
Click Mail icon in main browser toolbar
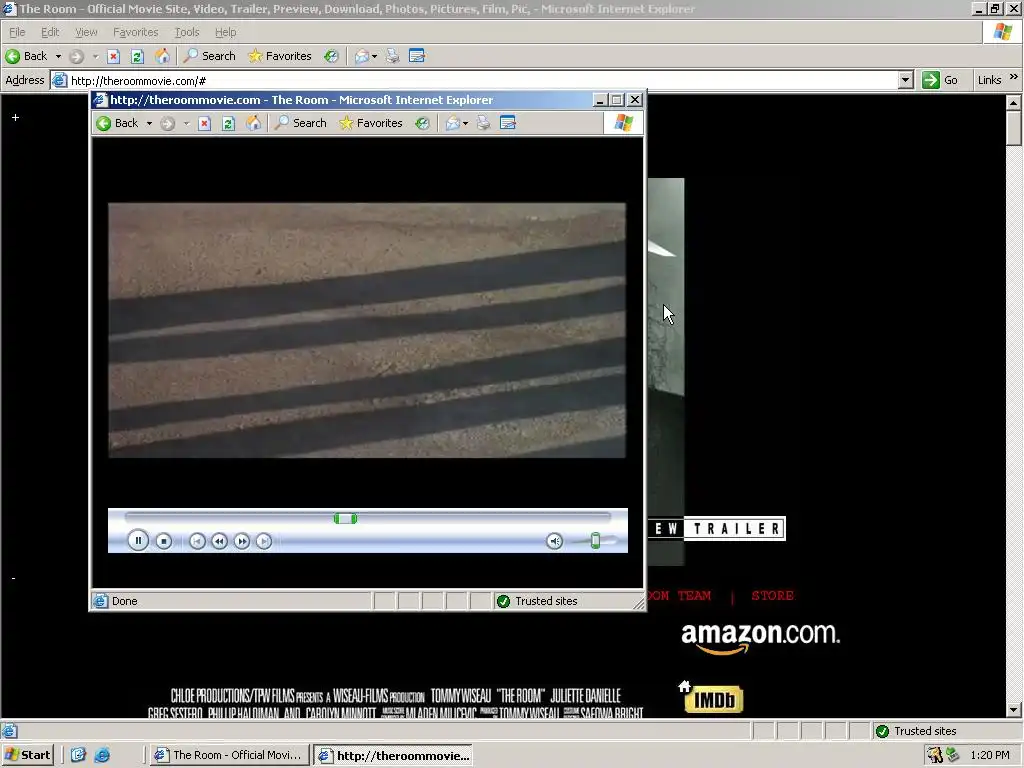tap(362, 56)
